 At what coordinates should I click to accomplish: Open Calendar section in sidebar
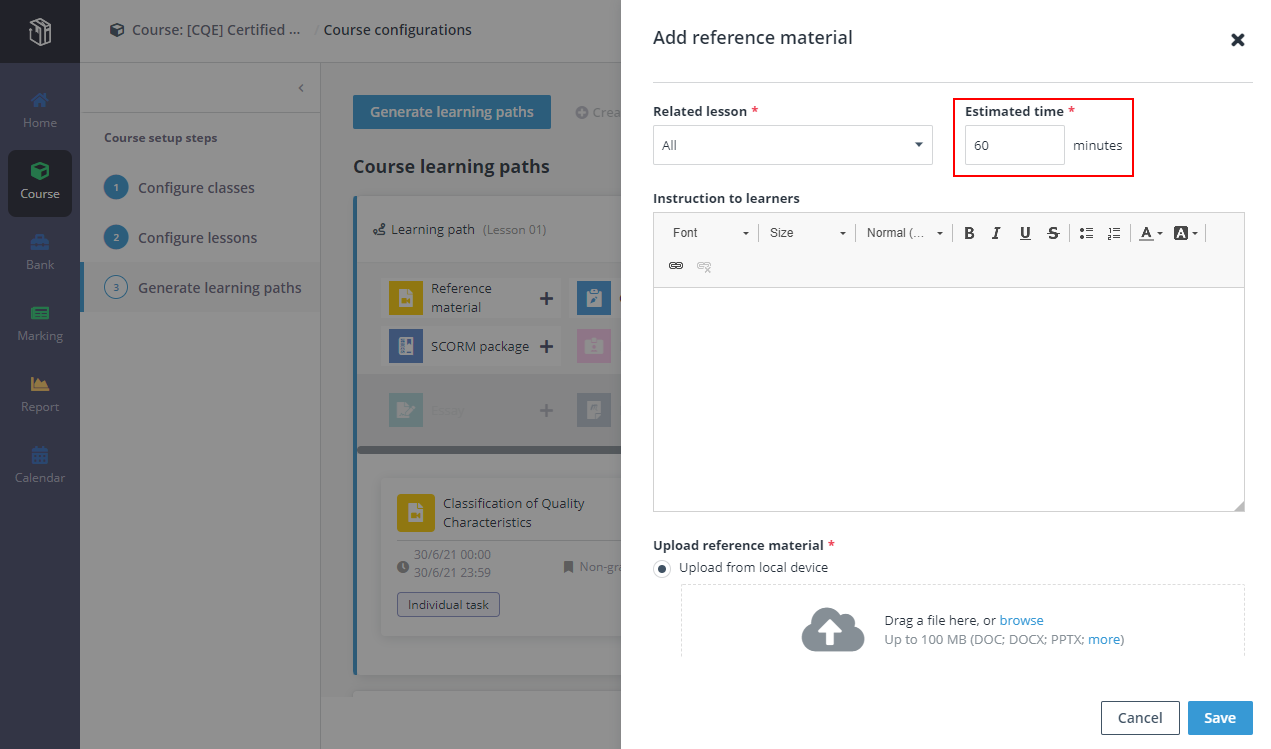[x=40, y=466]
